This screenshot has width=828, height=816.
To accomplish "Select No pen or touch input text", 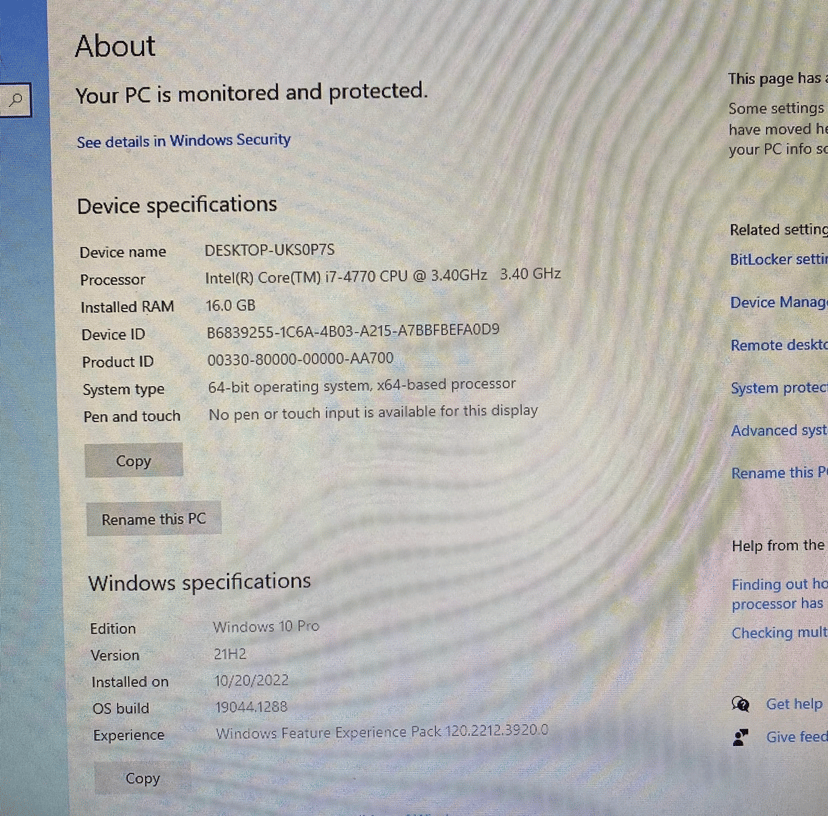I will pyautogui.click(x=373, y=412).
